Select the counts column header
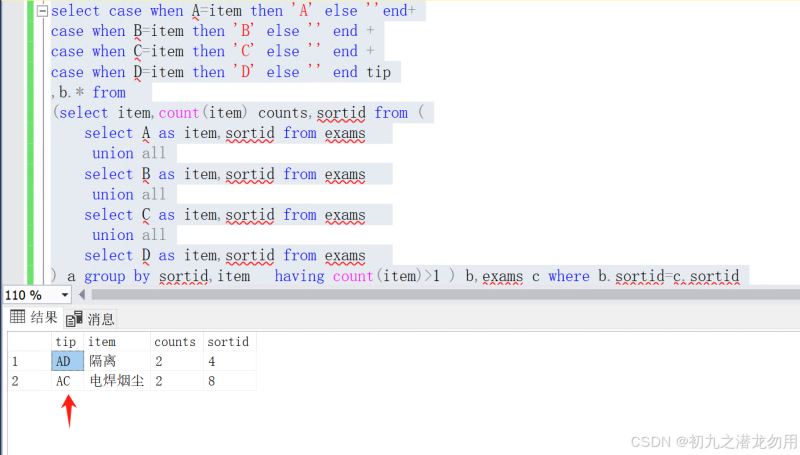800x455 pixels. (176, 341)
